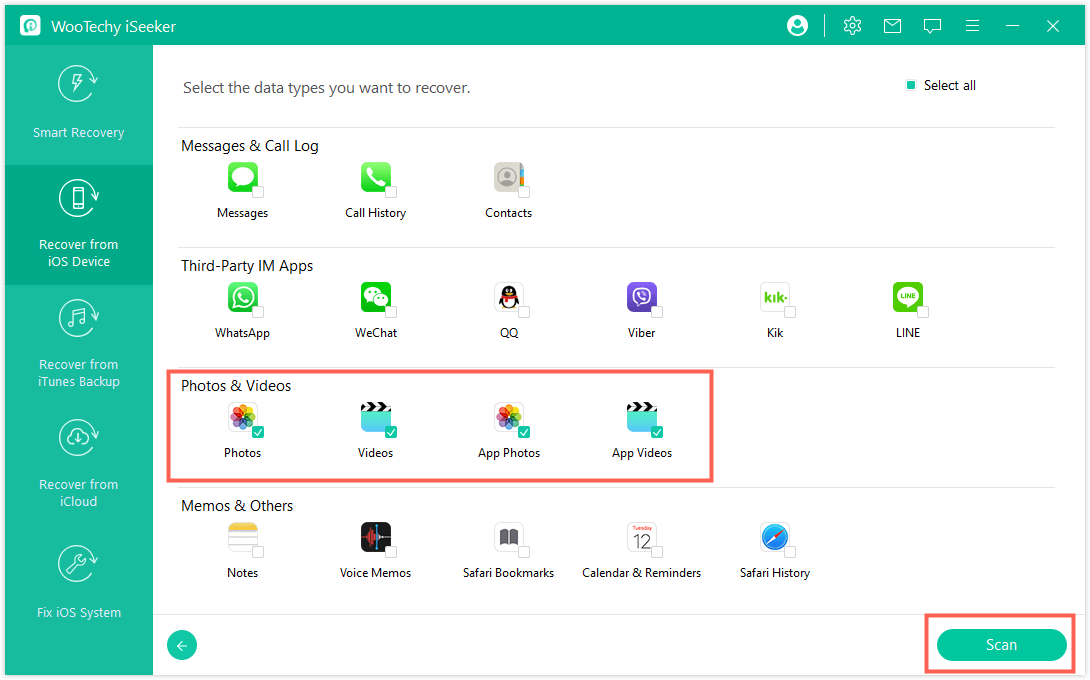Enable the Select all checkbox
Screen dimensions: 1090x680
pyautogui.click(x=911, y=85)
